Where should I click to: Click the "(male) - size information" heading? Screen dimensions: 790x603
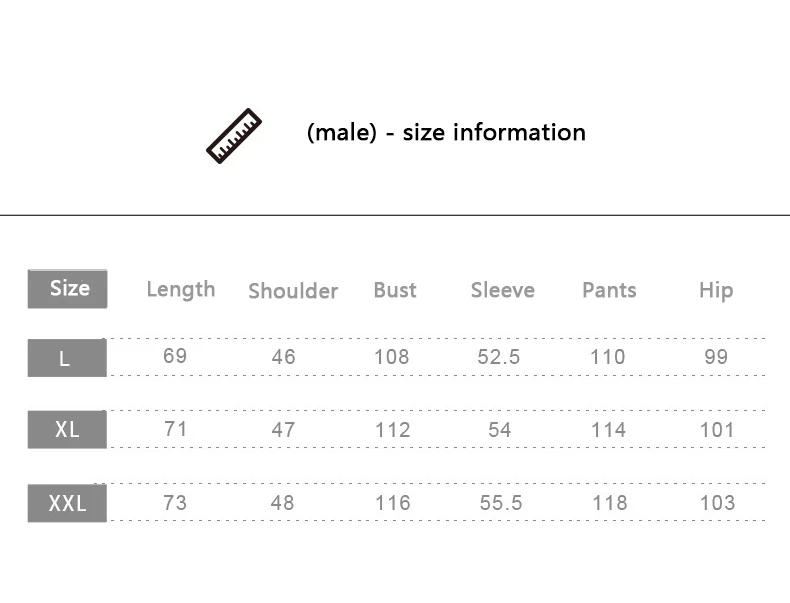tap(446, 132)
